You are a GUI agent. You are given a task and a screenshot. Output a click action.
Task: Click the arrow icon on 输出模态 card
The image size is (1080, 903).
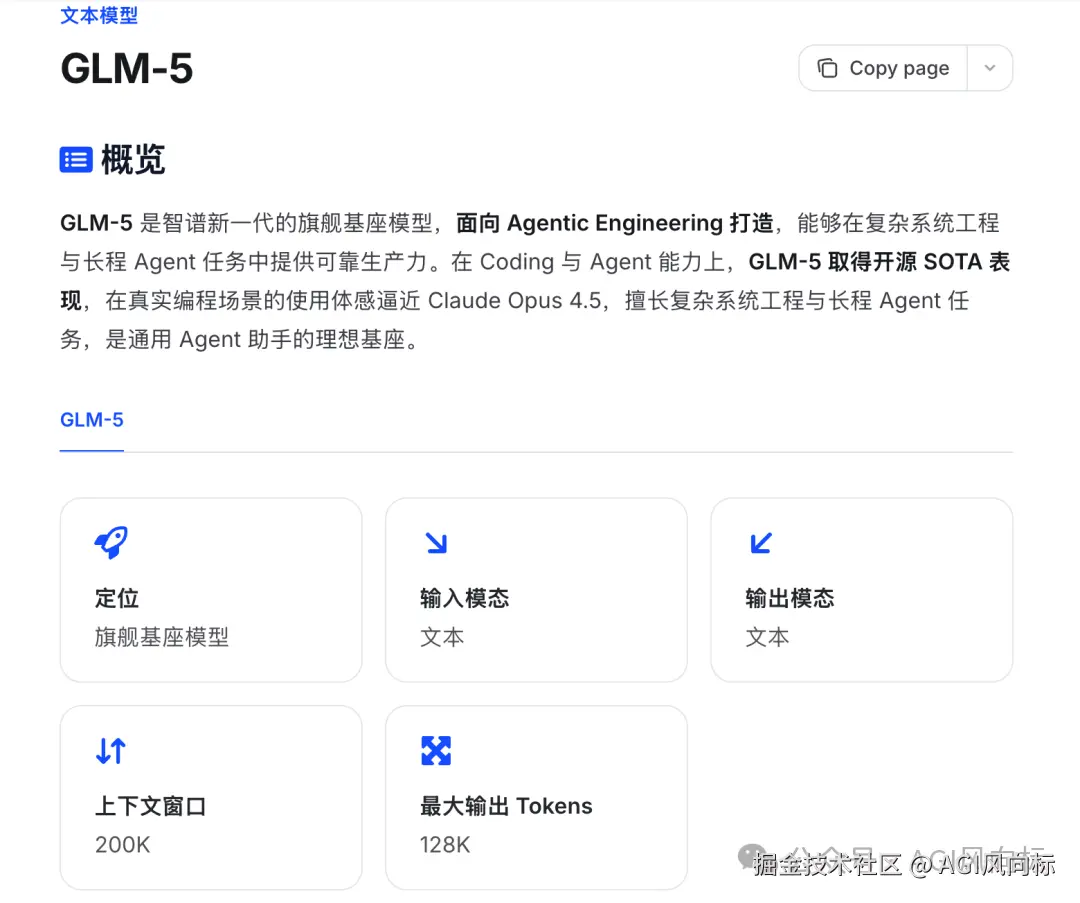point(761,543)
